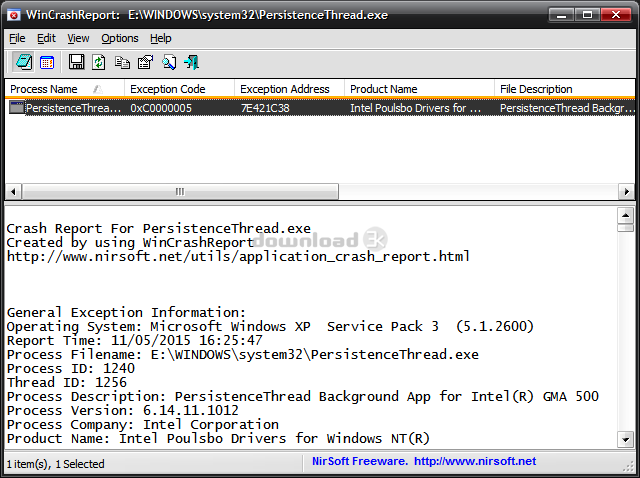Click the 'Thread ID: 1256' line
The width and height of the screenshot is (640, 478).
tap(67, 382)
